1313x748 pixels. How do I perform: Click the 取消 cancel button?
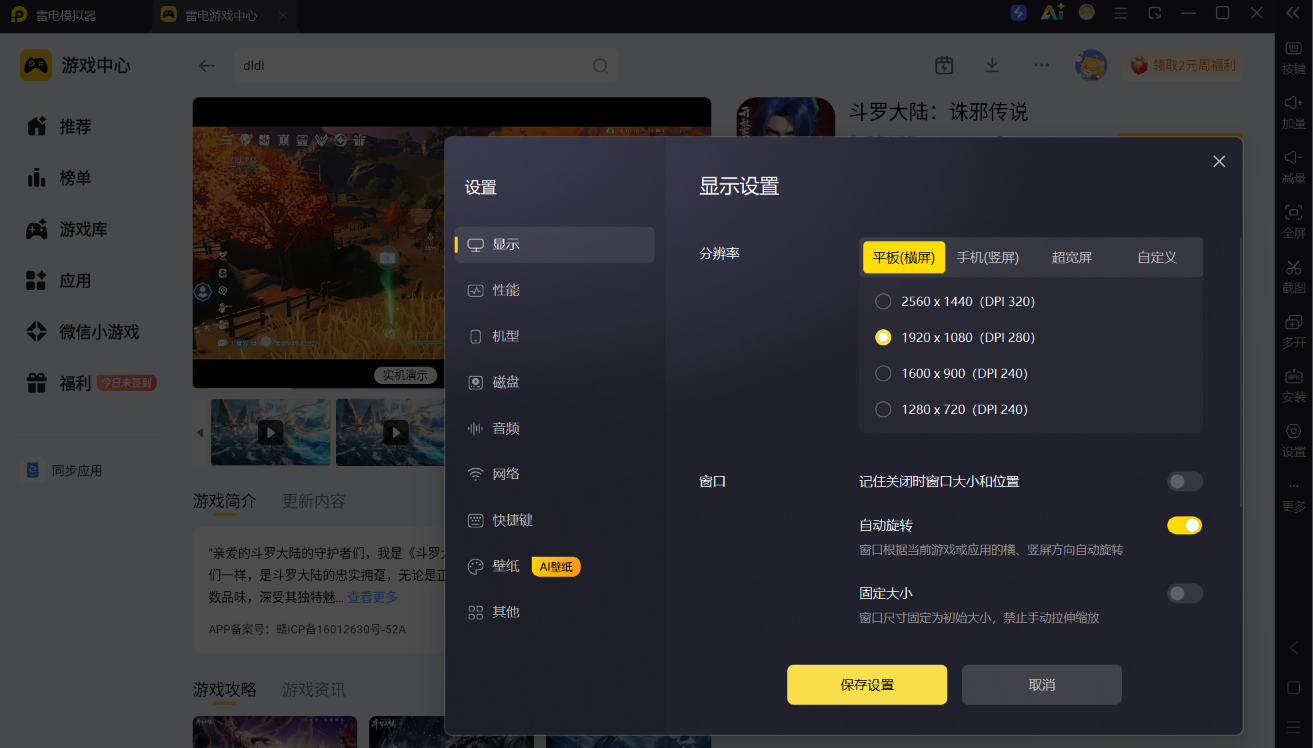pyautogui.click(x=1042, y=685)
